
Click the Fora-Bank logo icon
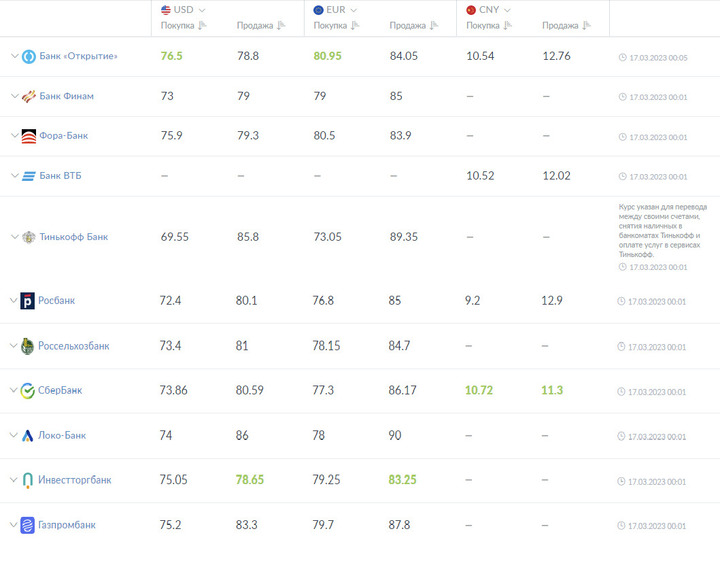tap(29, 136)
